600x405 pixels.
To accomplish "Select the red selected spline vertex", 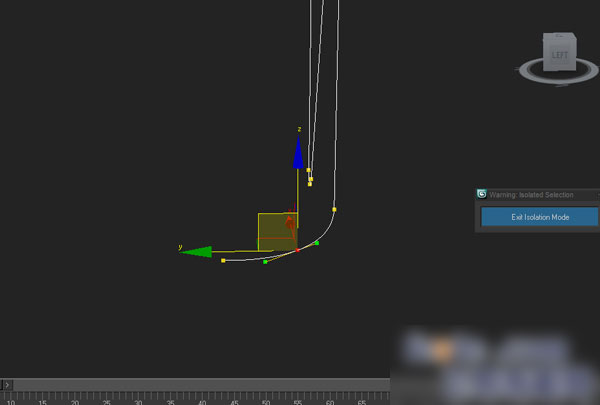I will coord(297,250).
